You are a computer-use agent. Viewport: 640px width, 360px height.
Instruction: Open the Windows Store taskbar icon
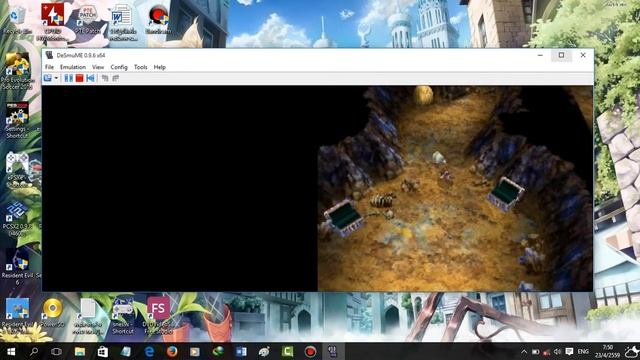pyautogui.click(x=102, y=351)
